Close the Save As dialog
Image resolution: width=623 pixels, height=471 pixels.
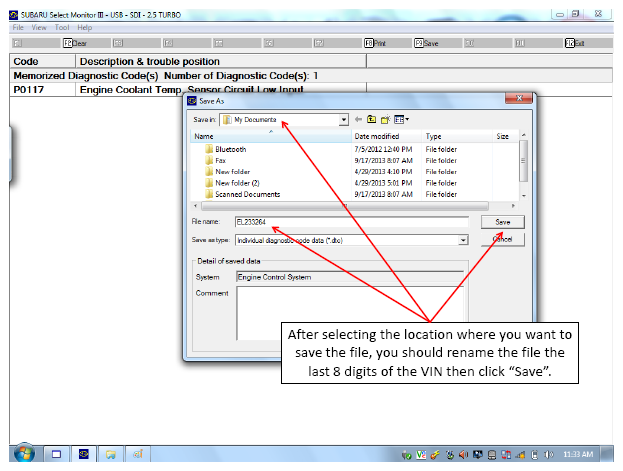click(519, 98)
